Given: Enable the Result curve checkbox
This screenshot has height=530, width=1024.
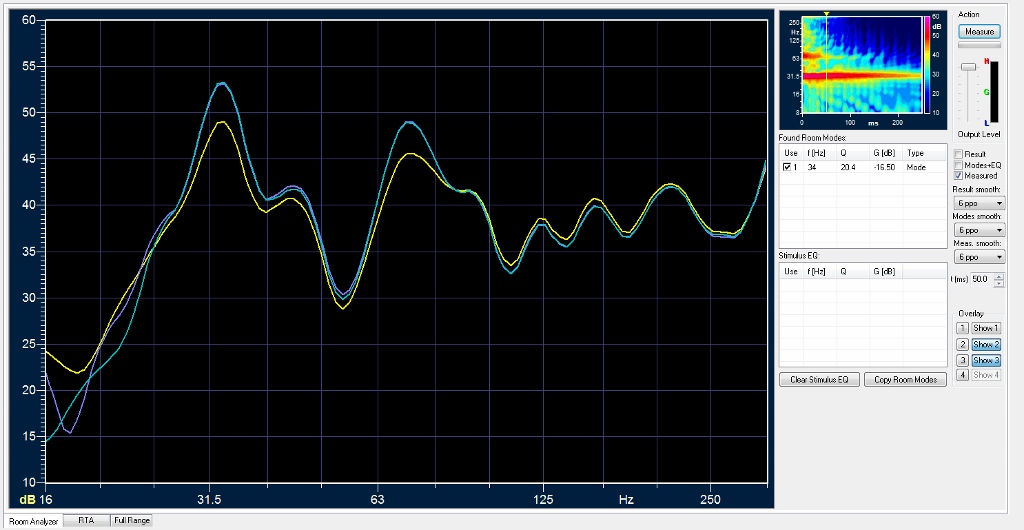Looking at the screenshot, I should click(x=958, y=155).
